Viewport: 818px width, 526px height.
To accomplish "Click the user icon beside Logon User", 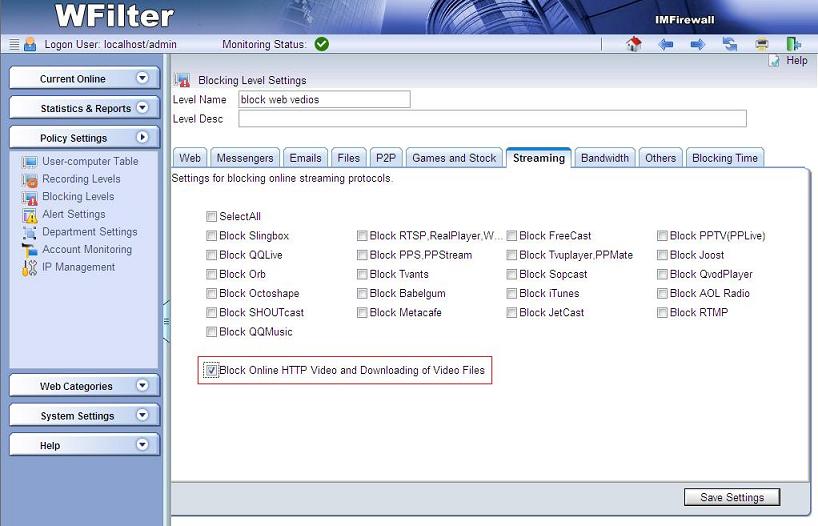I will pyautogui.click(x=30, y=44).
